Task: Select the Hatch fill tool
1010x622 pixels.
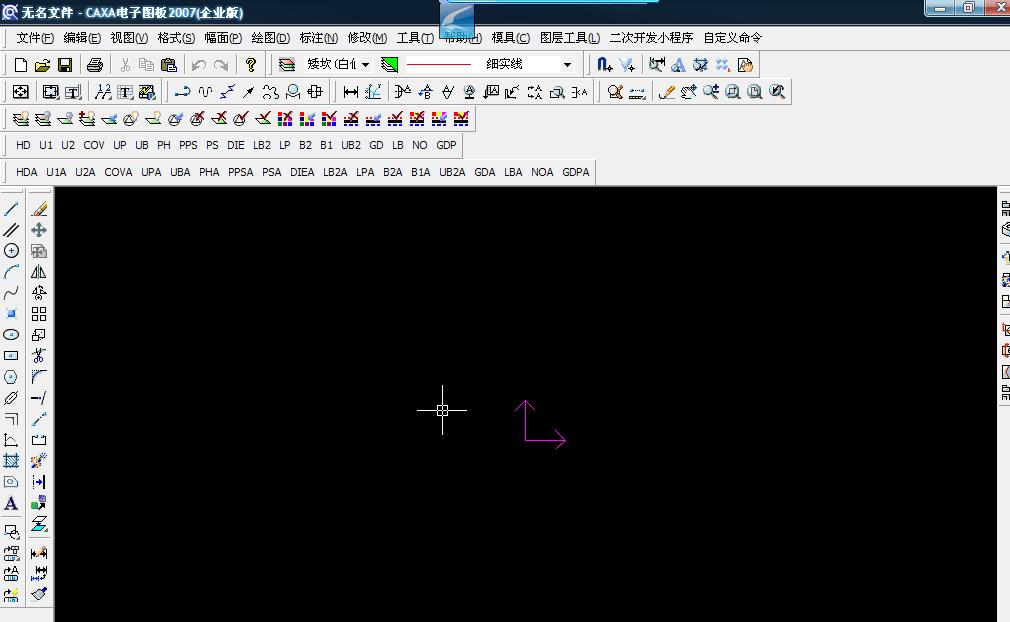Action: point(11,460)
